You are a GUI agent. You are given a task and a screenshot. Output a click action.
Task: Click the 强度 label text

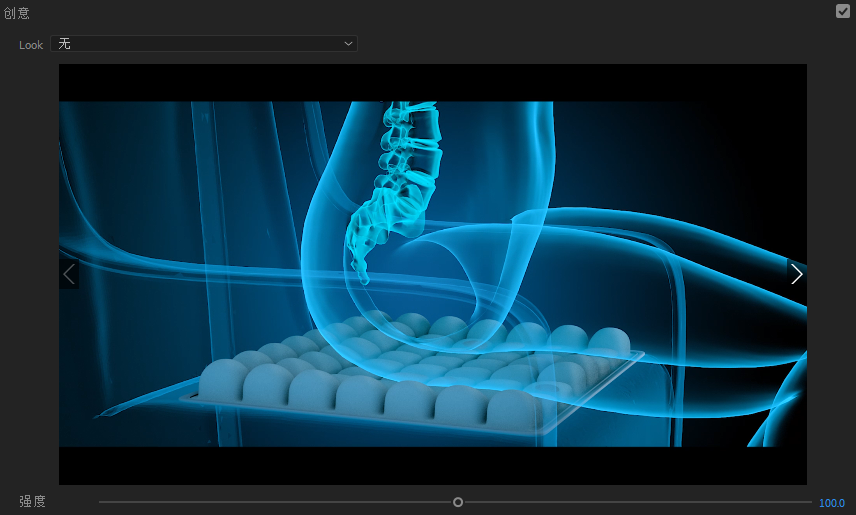(x=32, y=502)
